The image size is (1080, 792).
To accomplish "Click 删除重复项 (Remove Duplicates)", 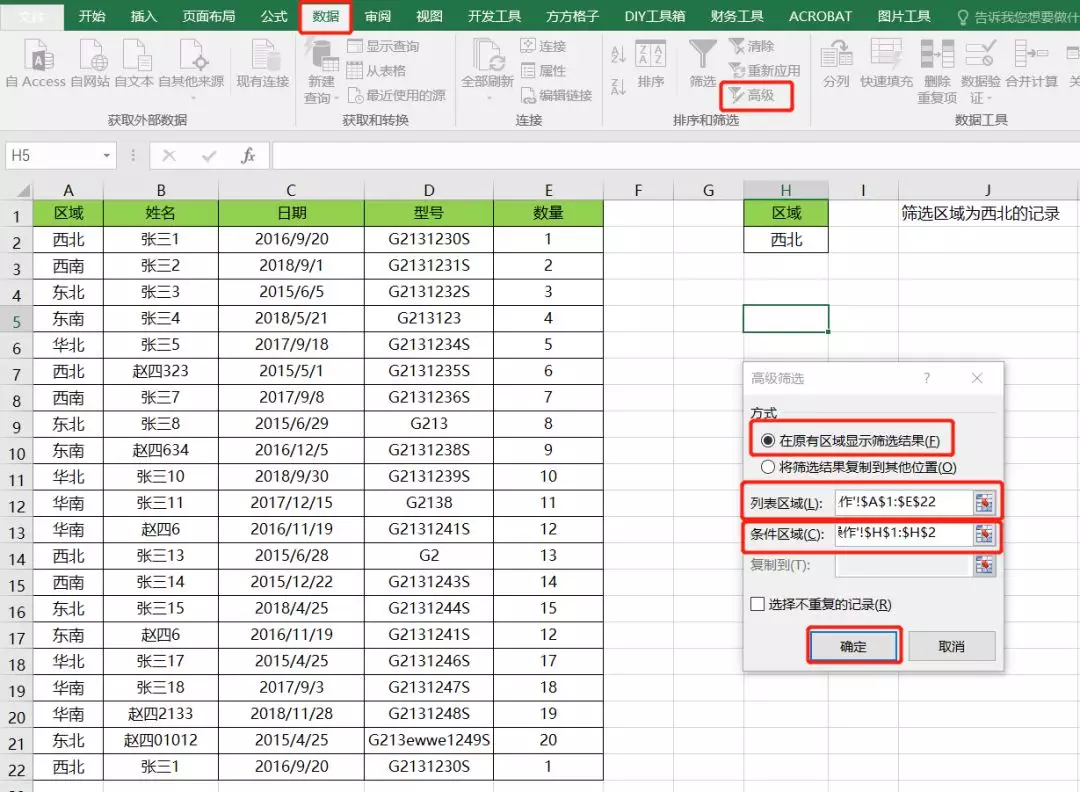I will (937, 71).
